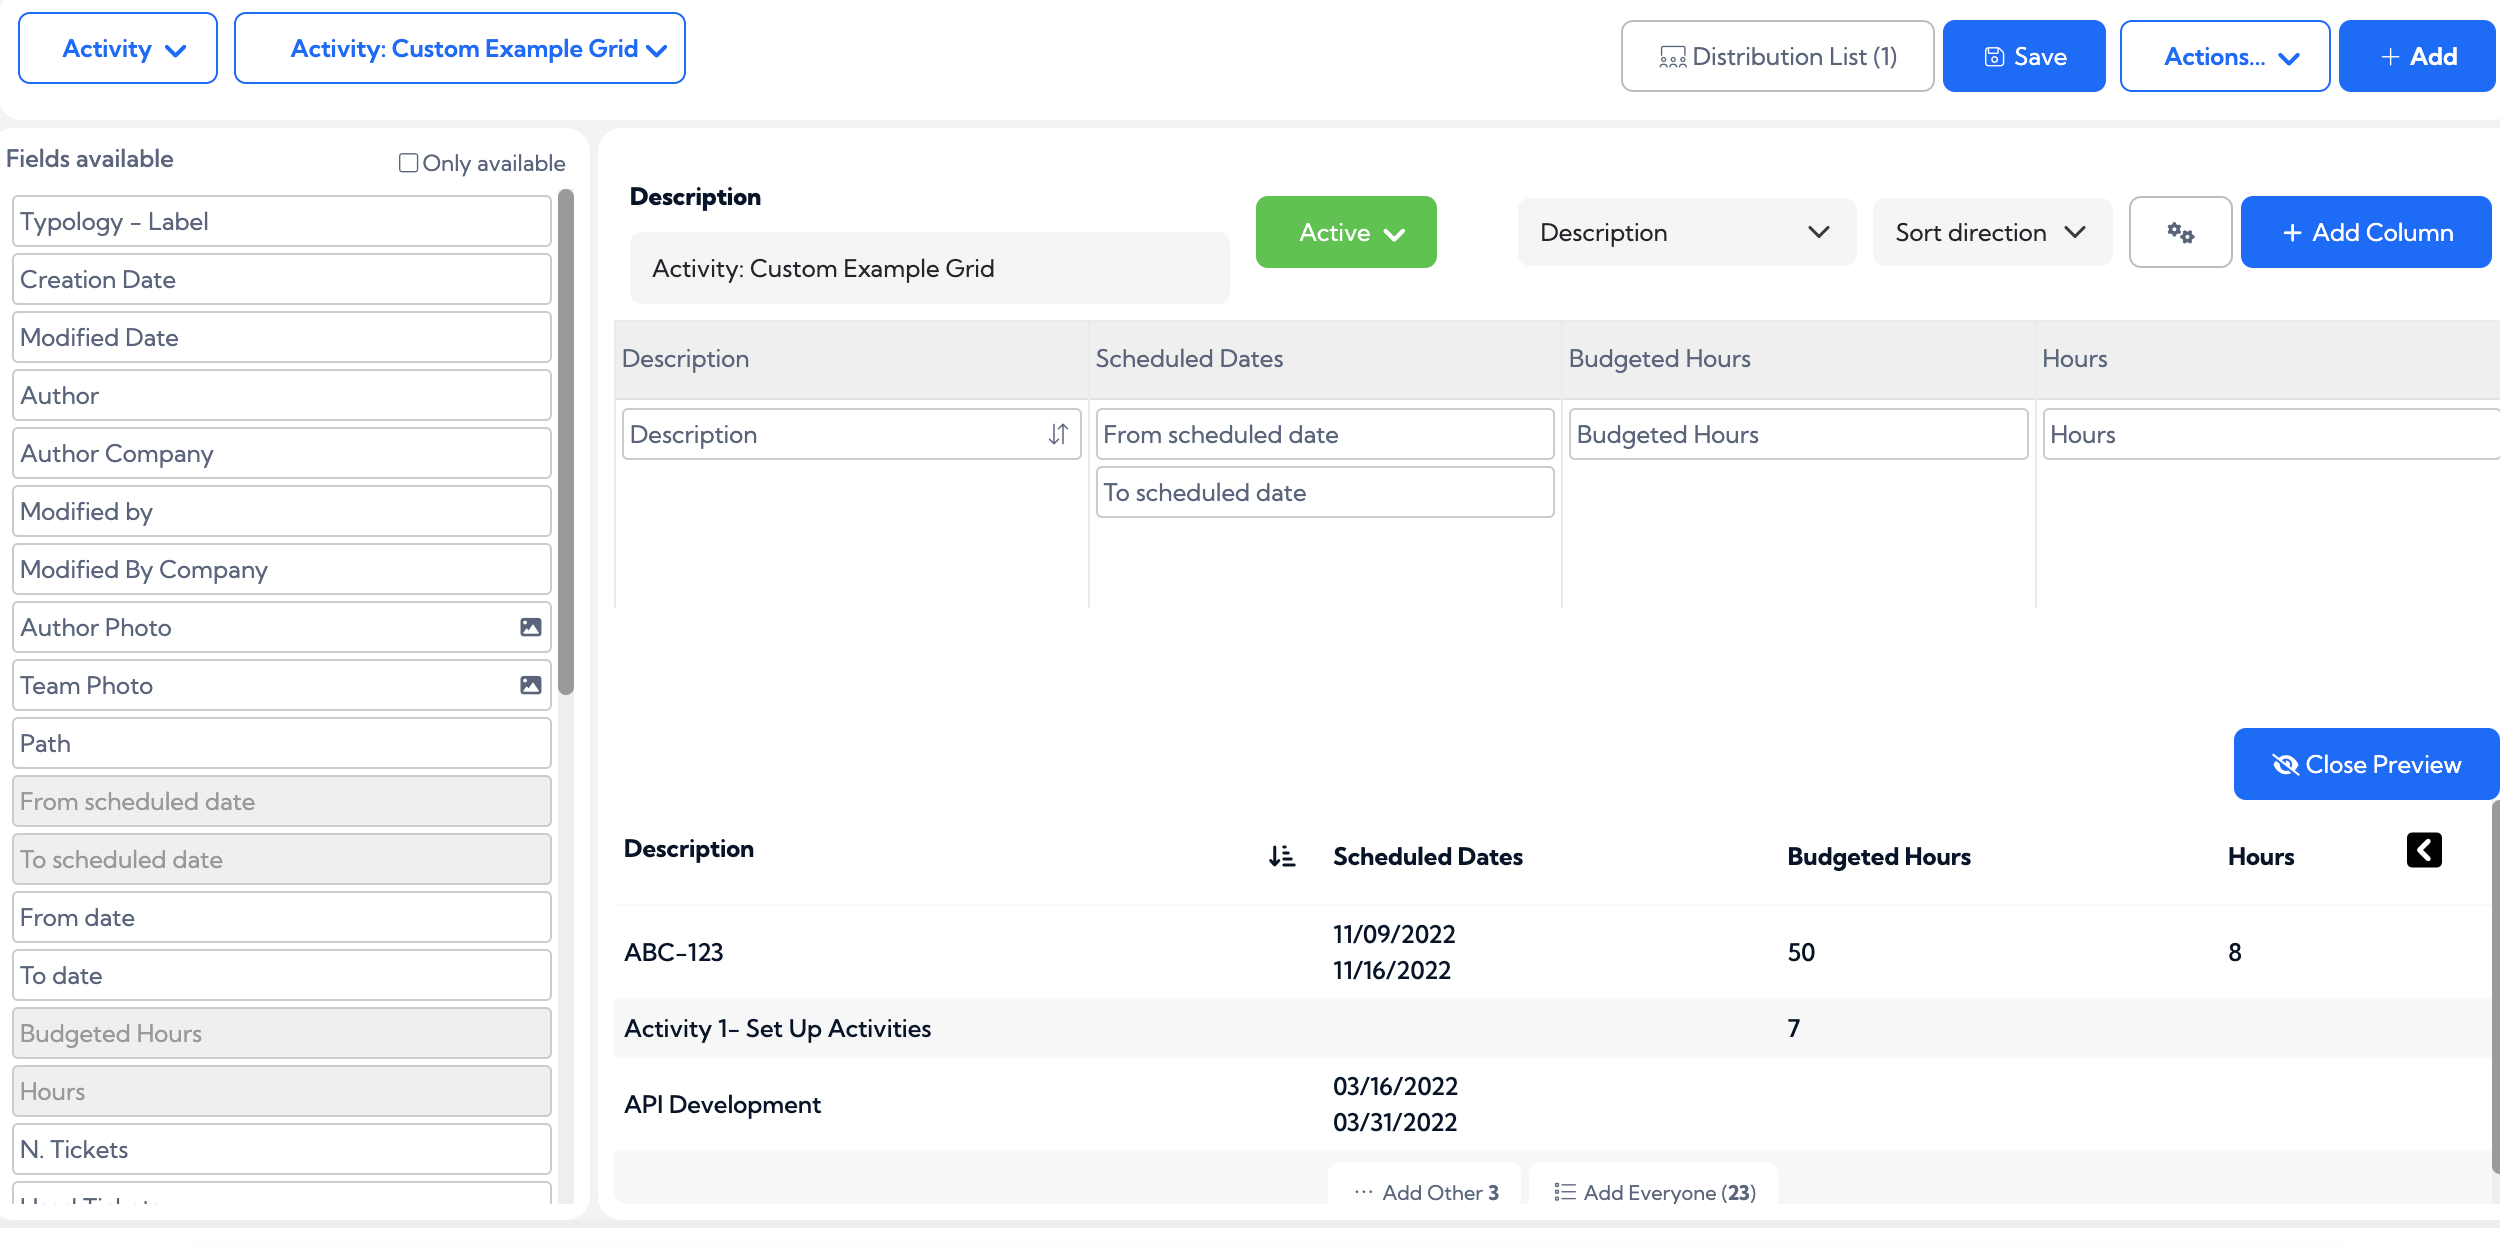Image resolution: width=2500 pixels, height=1252 pixels.
Task: Click the list icon on Add Everyone button
Action: tap(1563, 1191)
